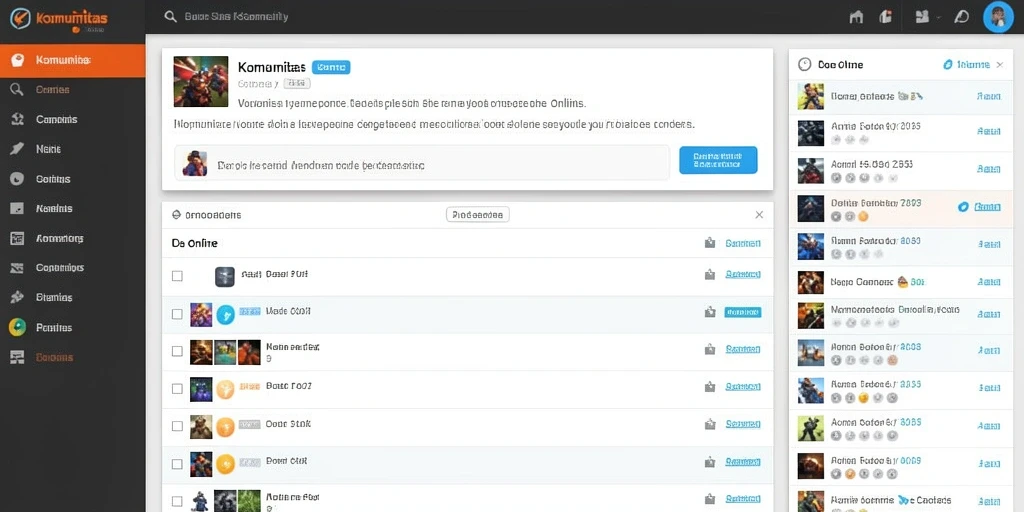
Task: Click the Komunitas logo in the top-left corner
Action: point(57,19)
